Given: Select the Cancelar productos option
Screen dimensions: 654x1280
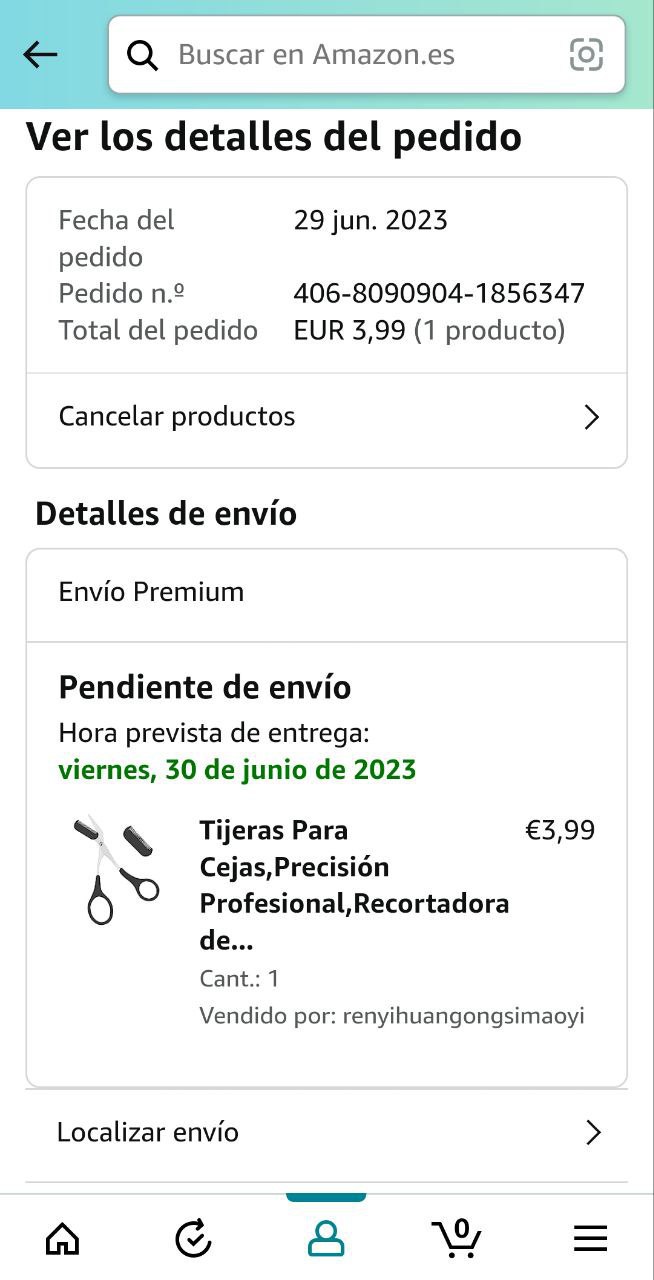Looking at the screenshot, I should [x=326, y=417].
